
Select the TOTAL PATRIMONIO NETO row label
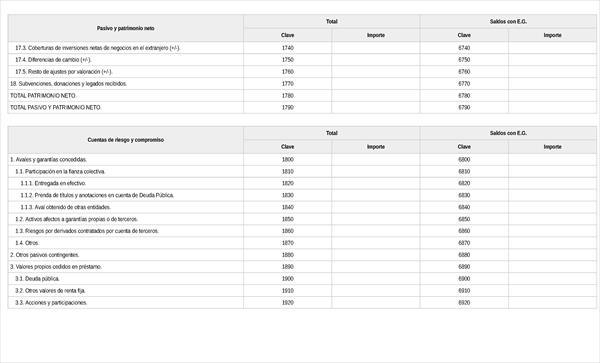43,96
